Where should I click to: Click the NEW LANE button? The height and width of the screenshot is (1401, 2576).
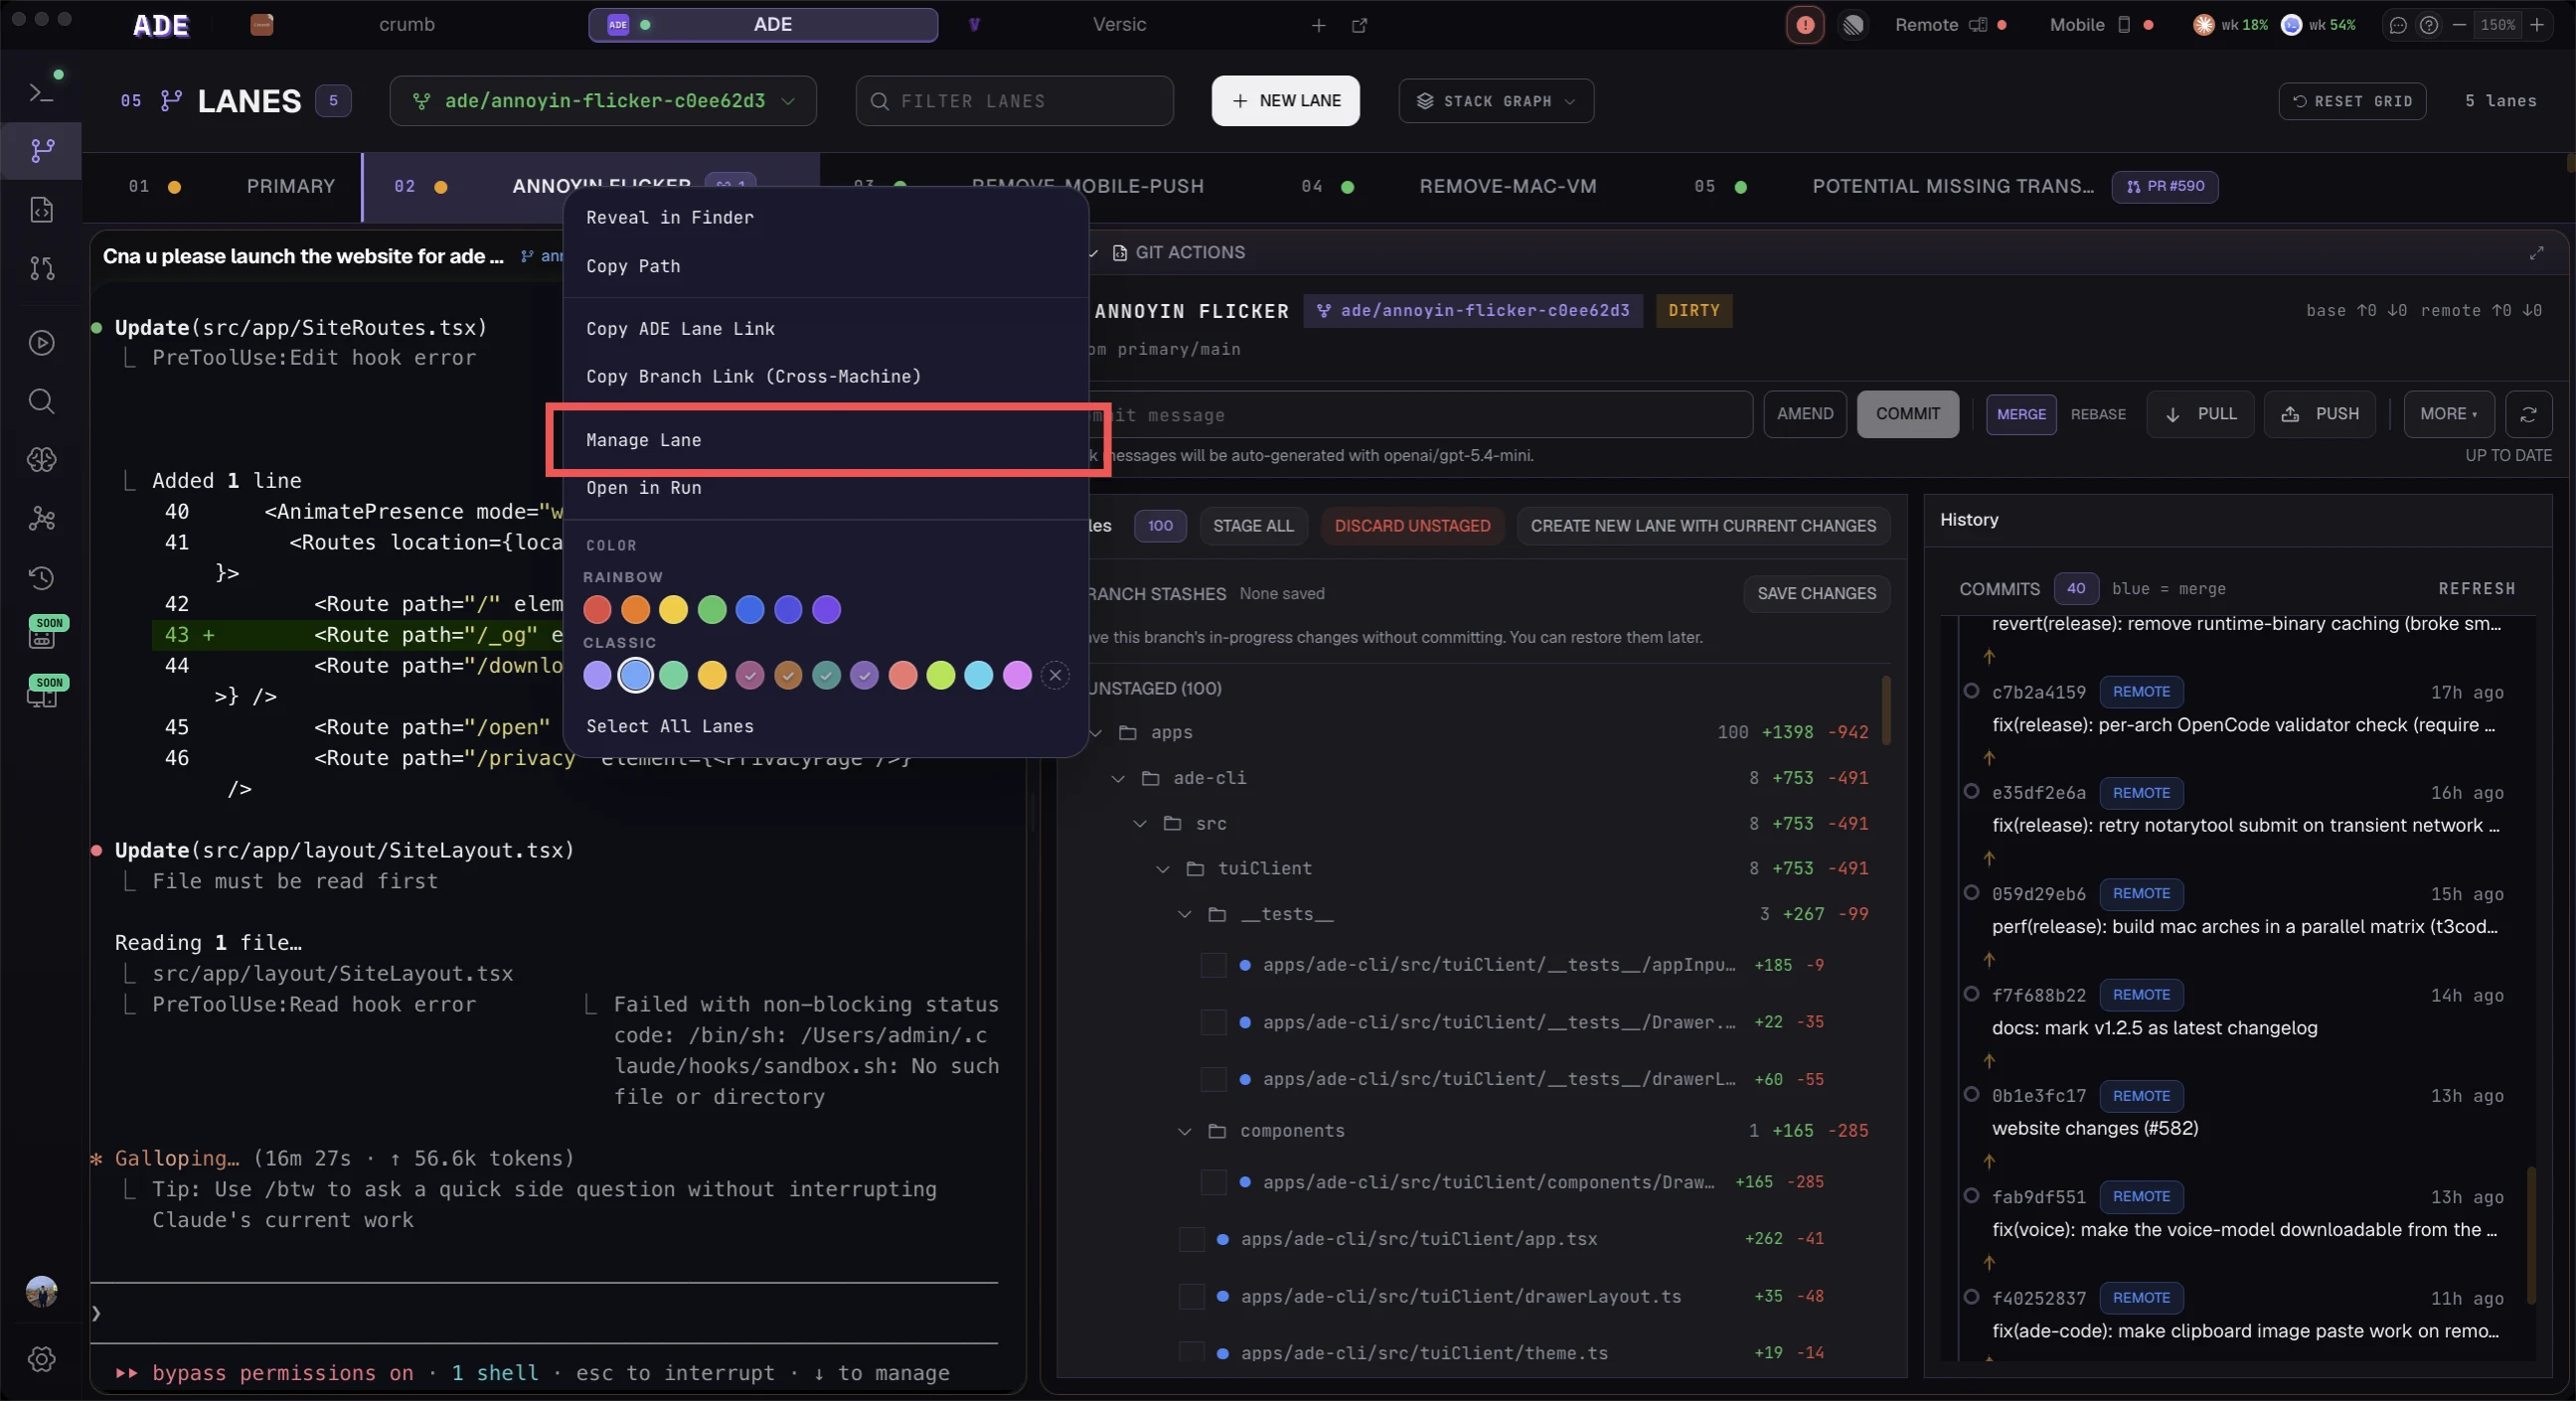pyautogui.click(x=1285, y=101)
